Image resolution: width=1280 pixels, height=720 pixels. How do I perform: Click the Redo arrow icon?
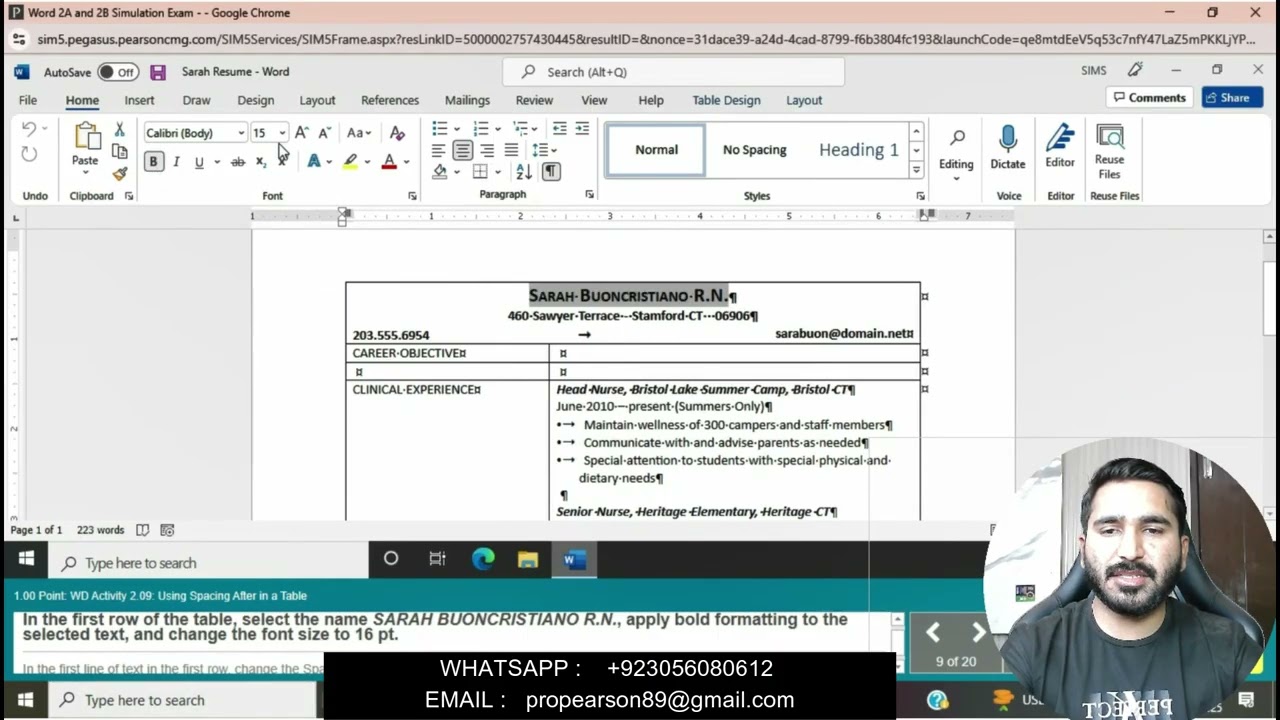[x=29, y=154]
